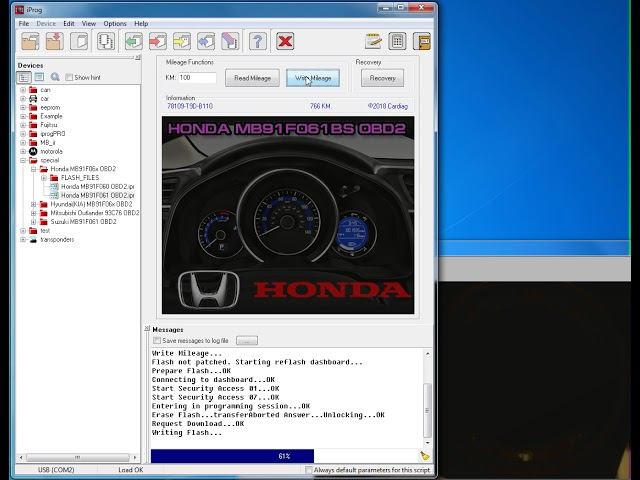Switch Devices panel to tree view icon
This screenshot has width=640, height=480.
pyautogui.click(x=24, y=77)
